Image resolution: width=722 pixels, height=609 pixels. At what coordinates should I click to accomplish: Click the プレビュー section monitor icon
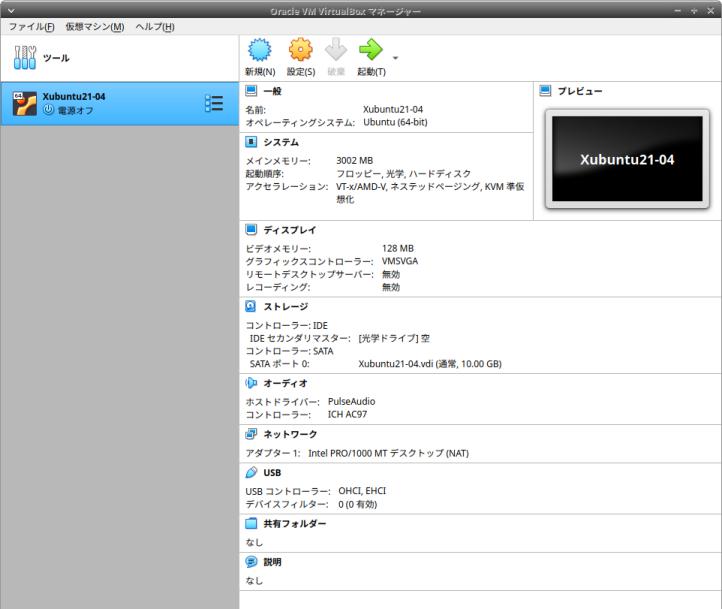click(x=545, y=91)
